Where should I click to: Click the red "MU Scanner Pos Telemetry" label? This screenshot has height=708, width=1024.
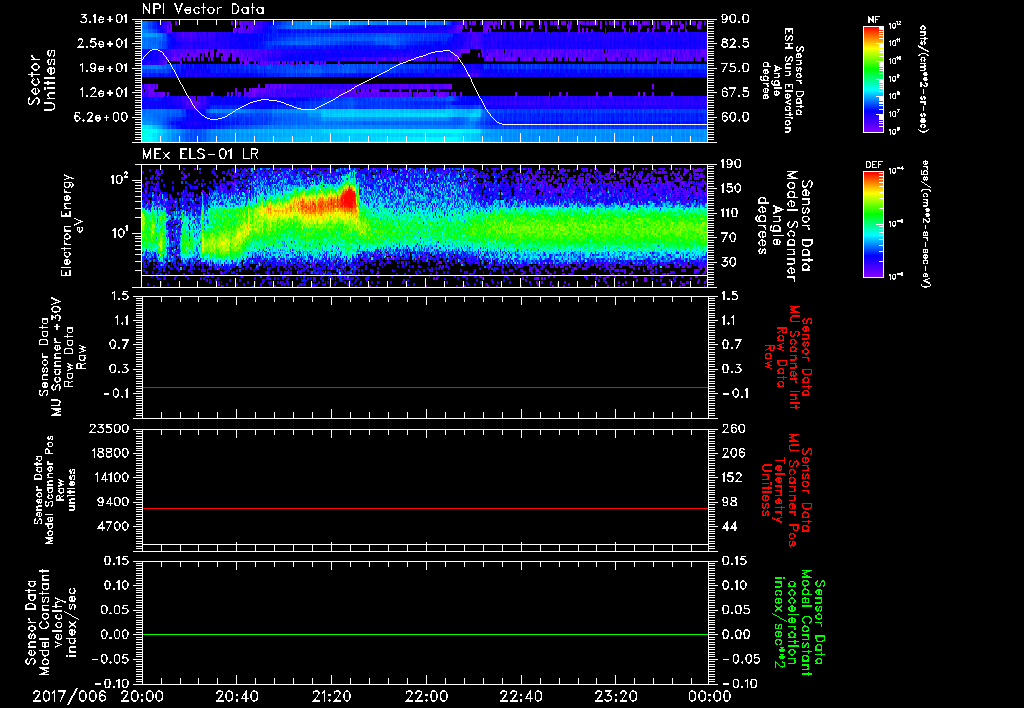point(786,490)
